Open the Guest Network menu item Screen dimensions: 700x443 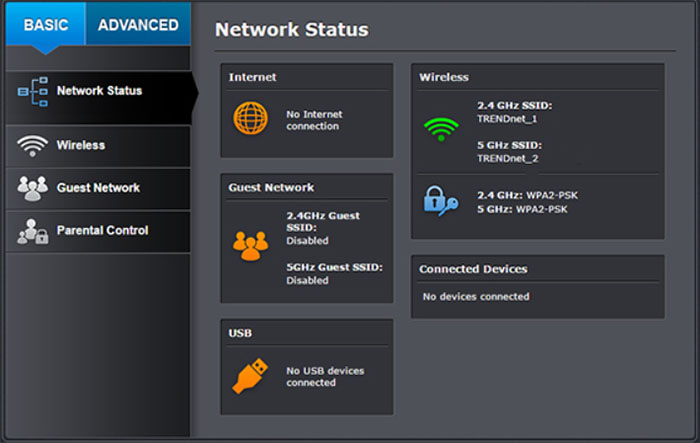(x=98, y=188)
